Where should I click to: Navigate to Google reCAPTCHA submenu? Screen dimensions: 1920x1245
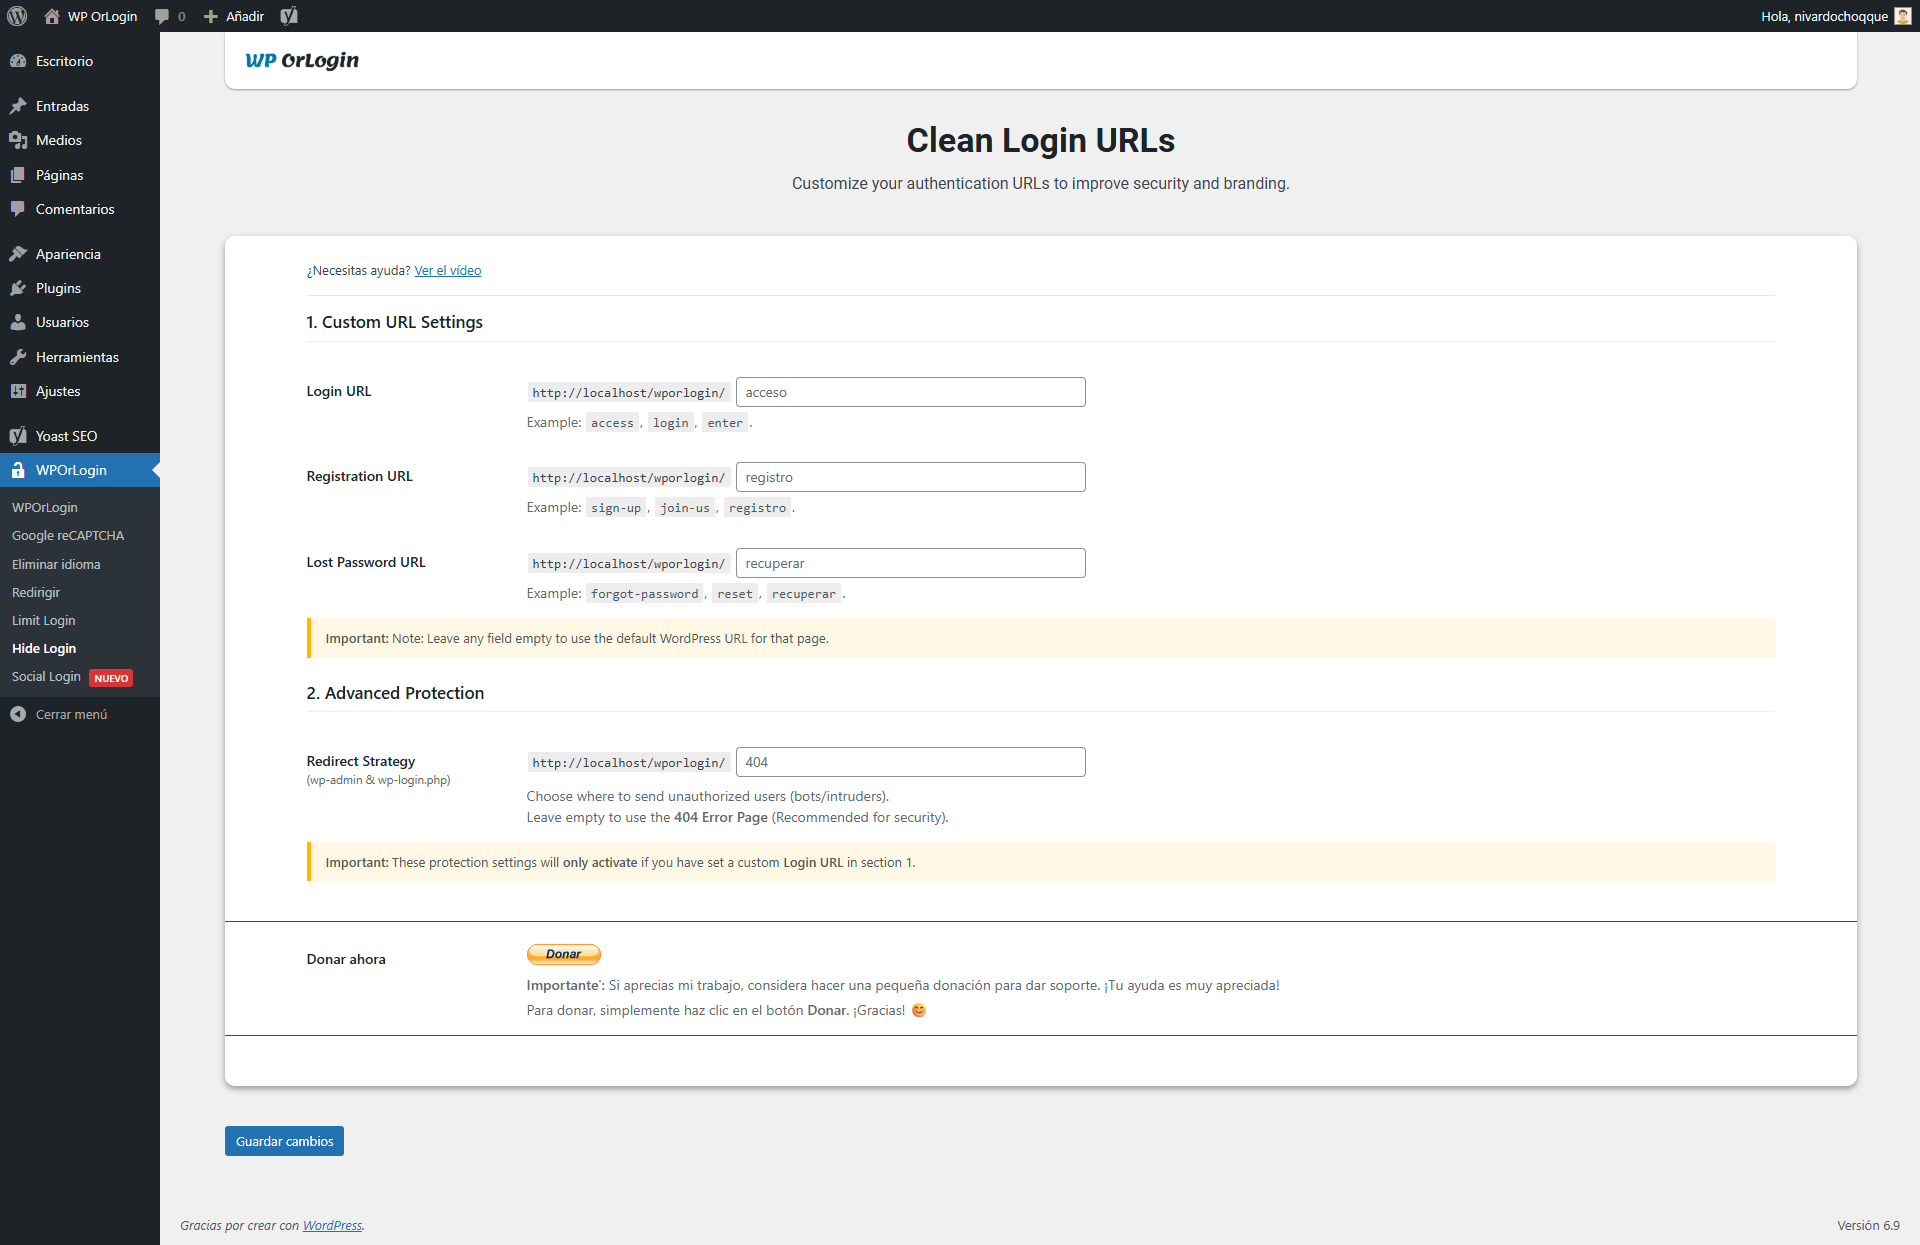click(x=68, y=535)
